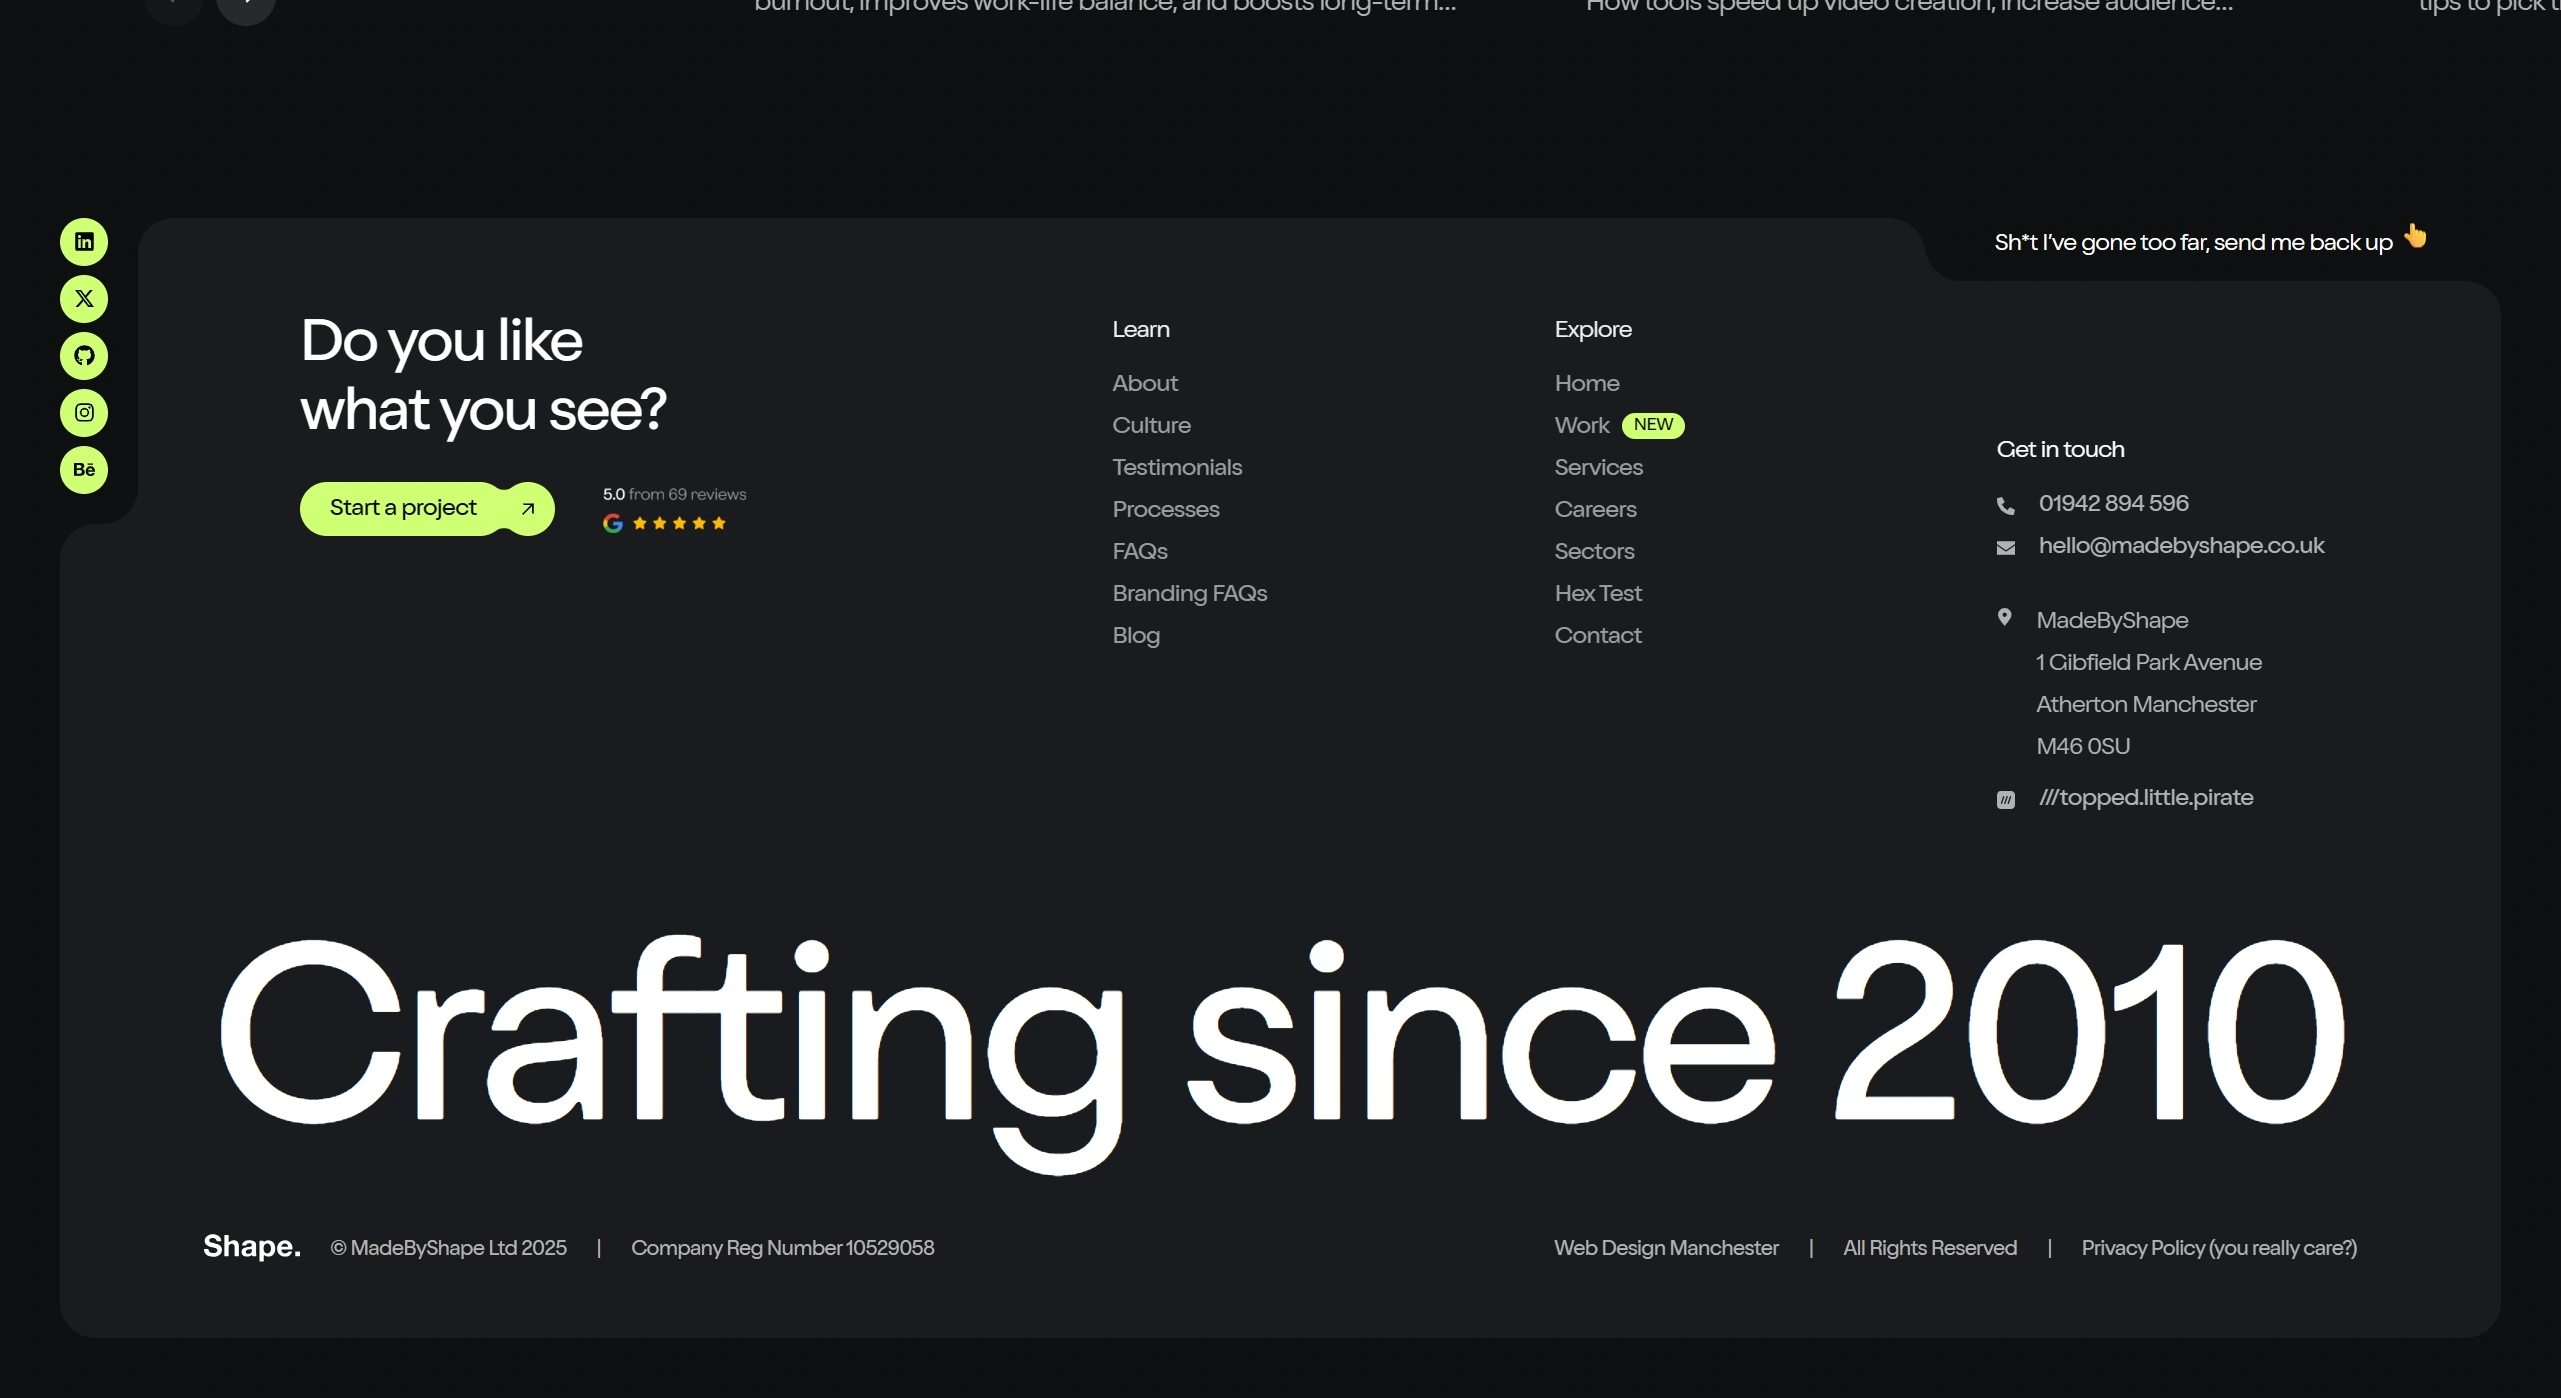Click the hello@madebyshape.co.uk email link
This screenshot has width=2561, height=1398.
pos(2180,546)
